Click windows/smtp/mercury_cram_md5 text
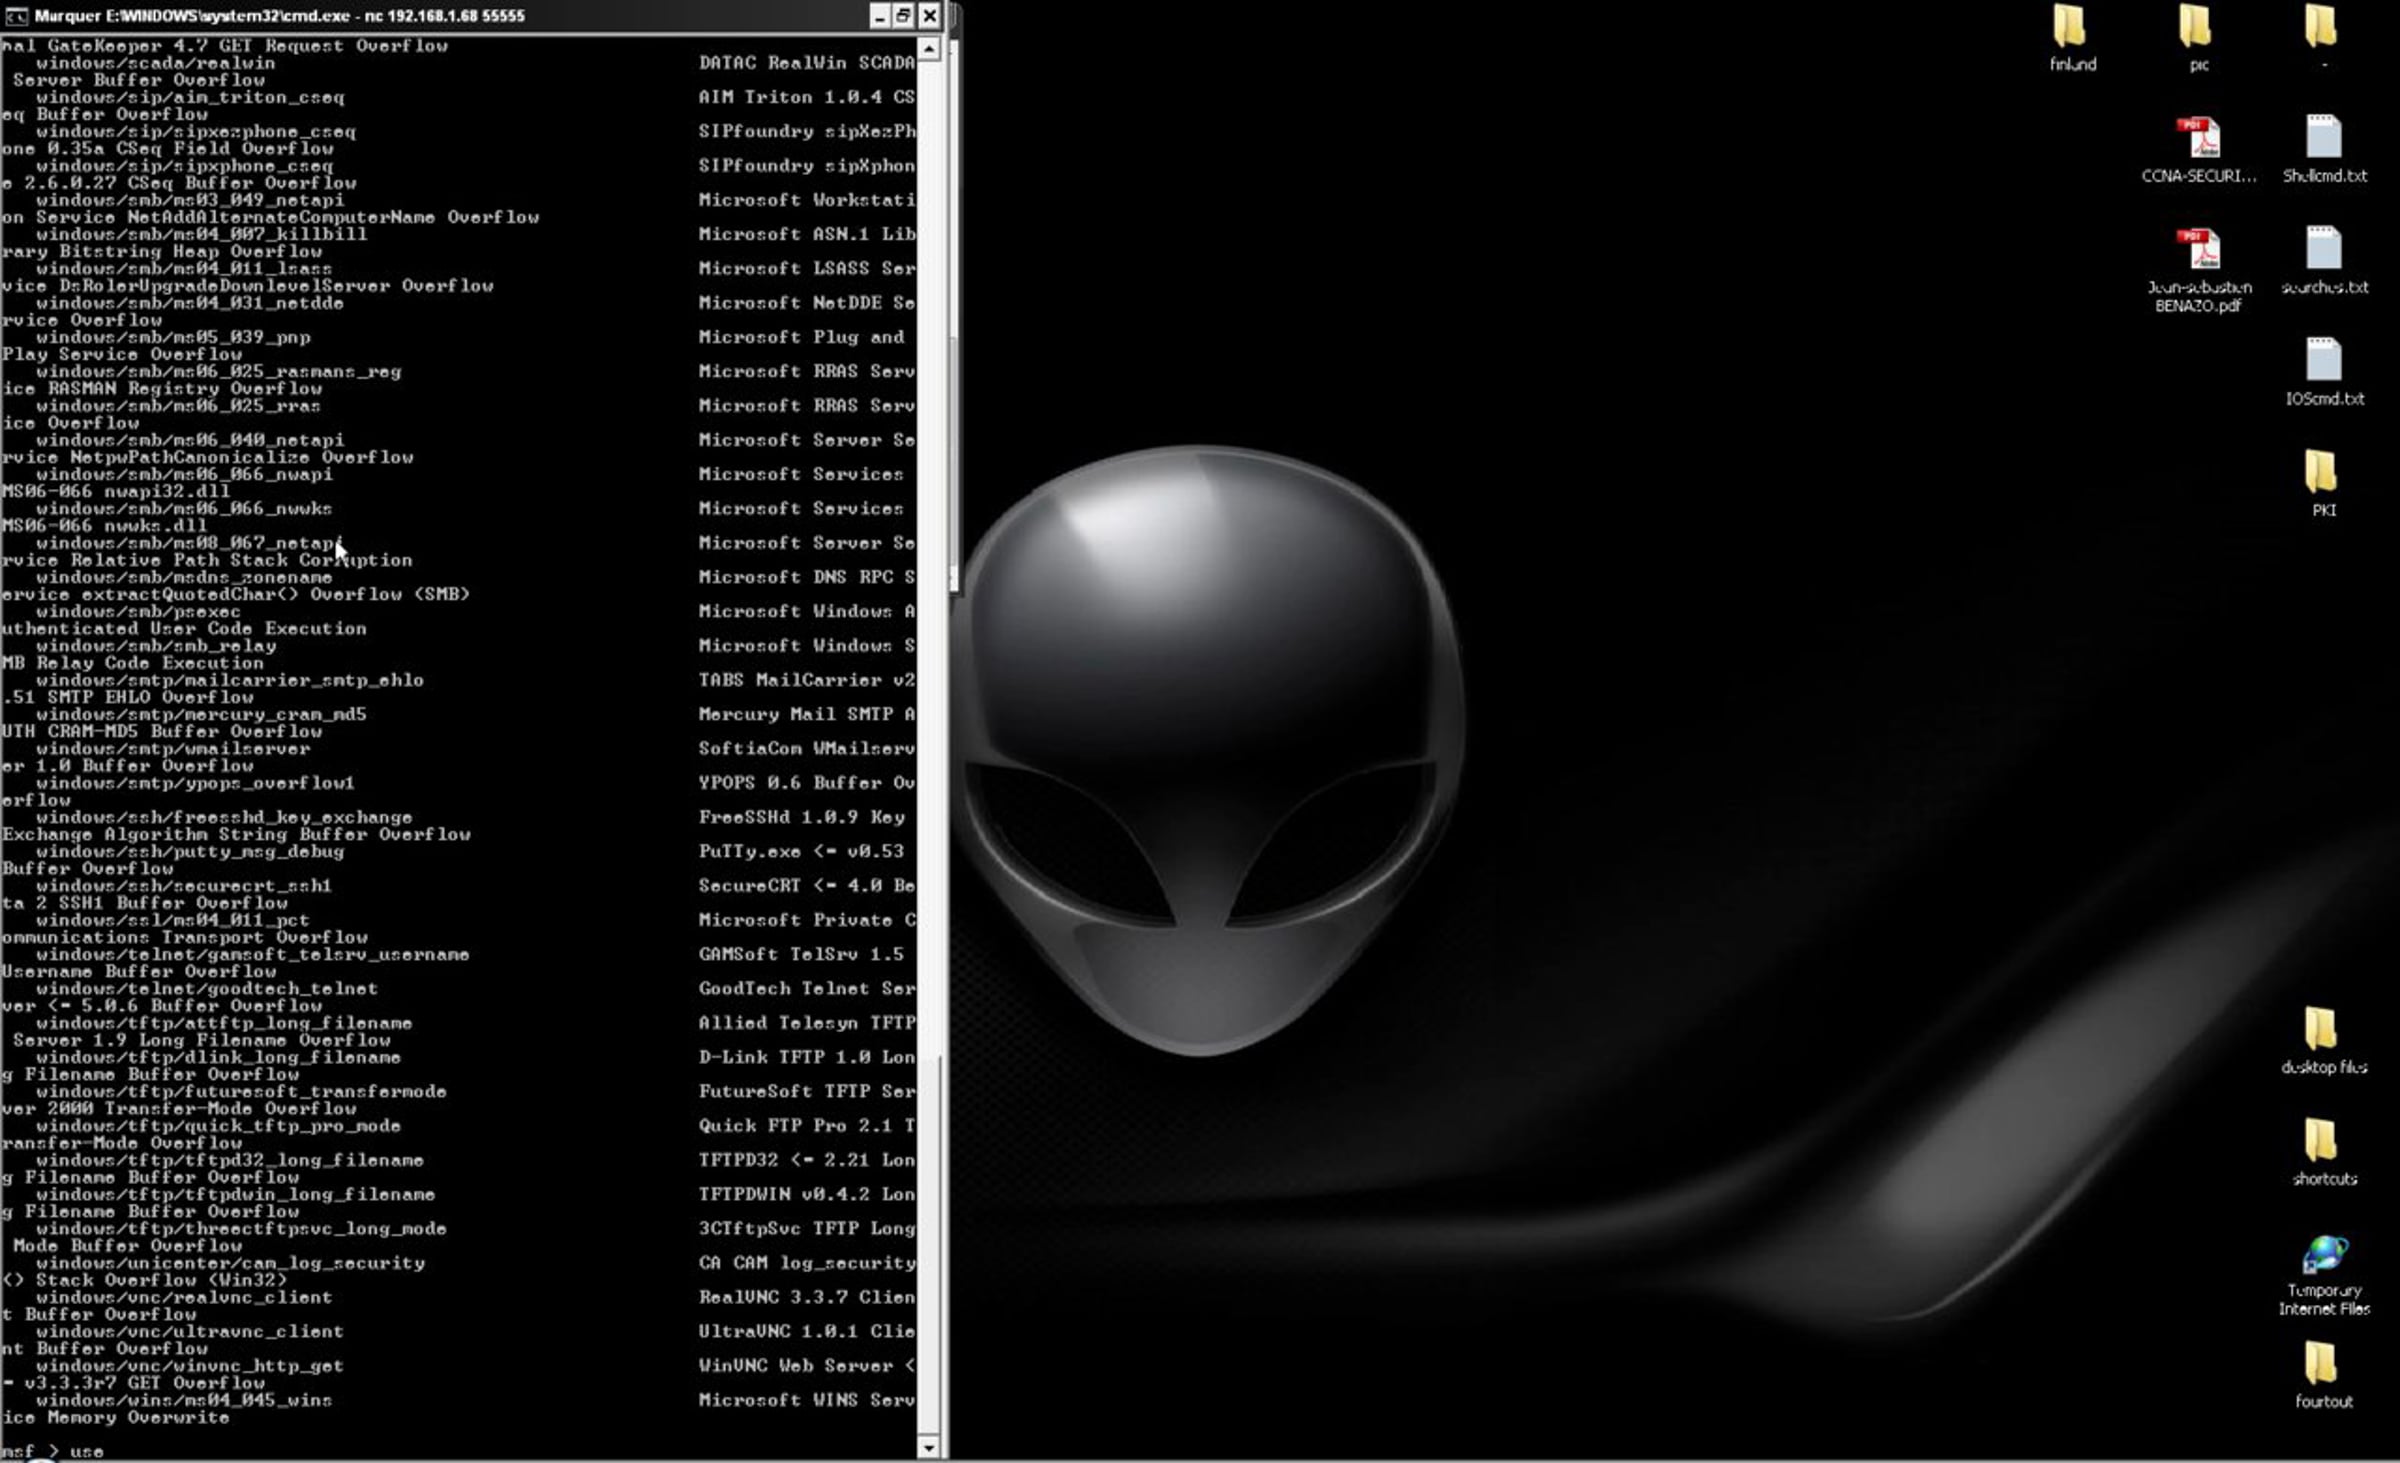This screenshot has width=2400, height=1463. [201, 715]
